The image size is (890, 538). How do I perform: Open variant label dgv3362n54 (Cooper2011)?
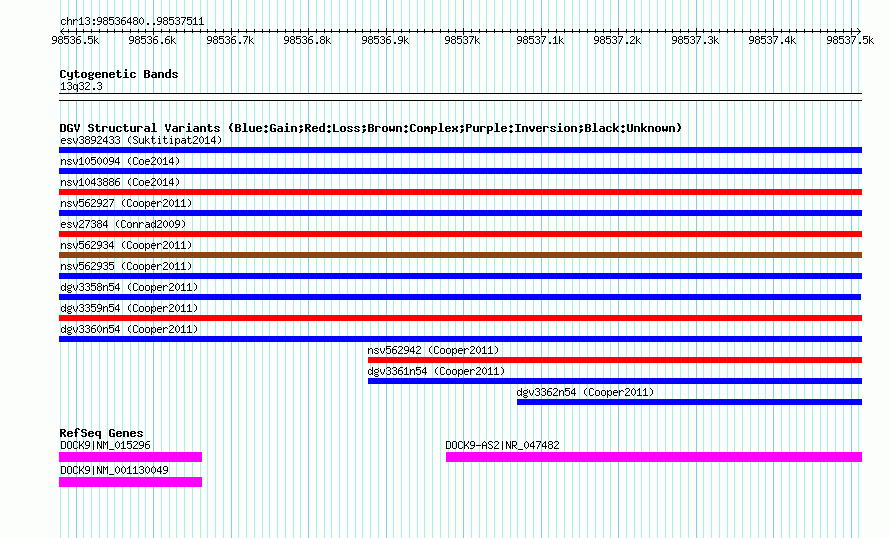click(x=585, y=392)
